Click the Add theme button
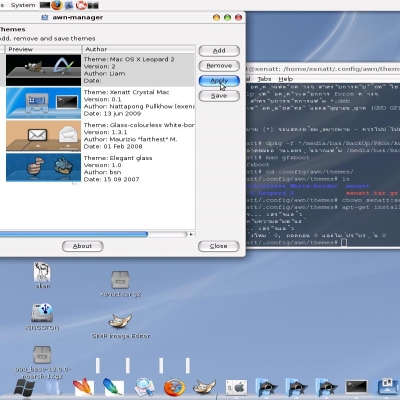The width and height of the screenshot is (400, 400). 219,51
